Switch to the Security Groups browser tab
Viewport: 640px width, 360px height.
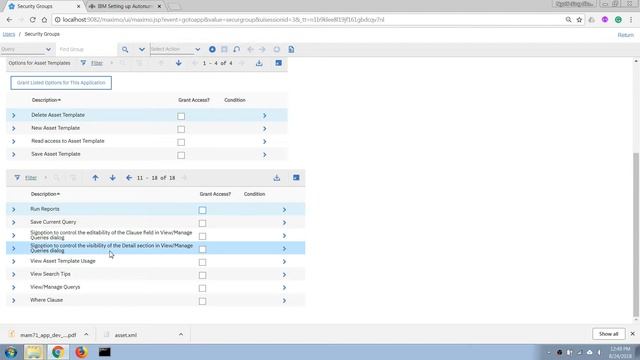click(44, 6)
